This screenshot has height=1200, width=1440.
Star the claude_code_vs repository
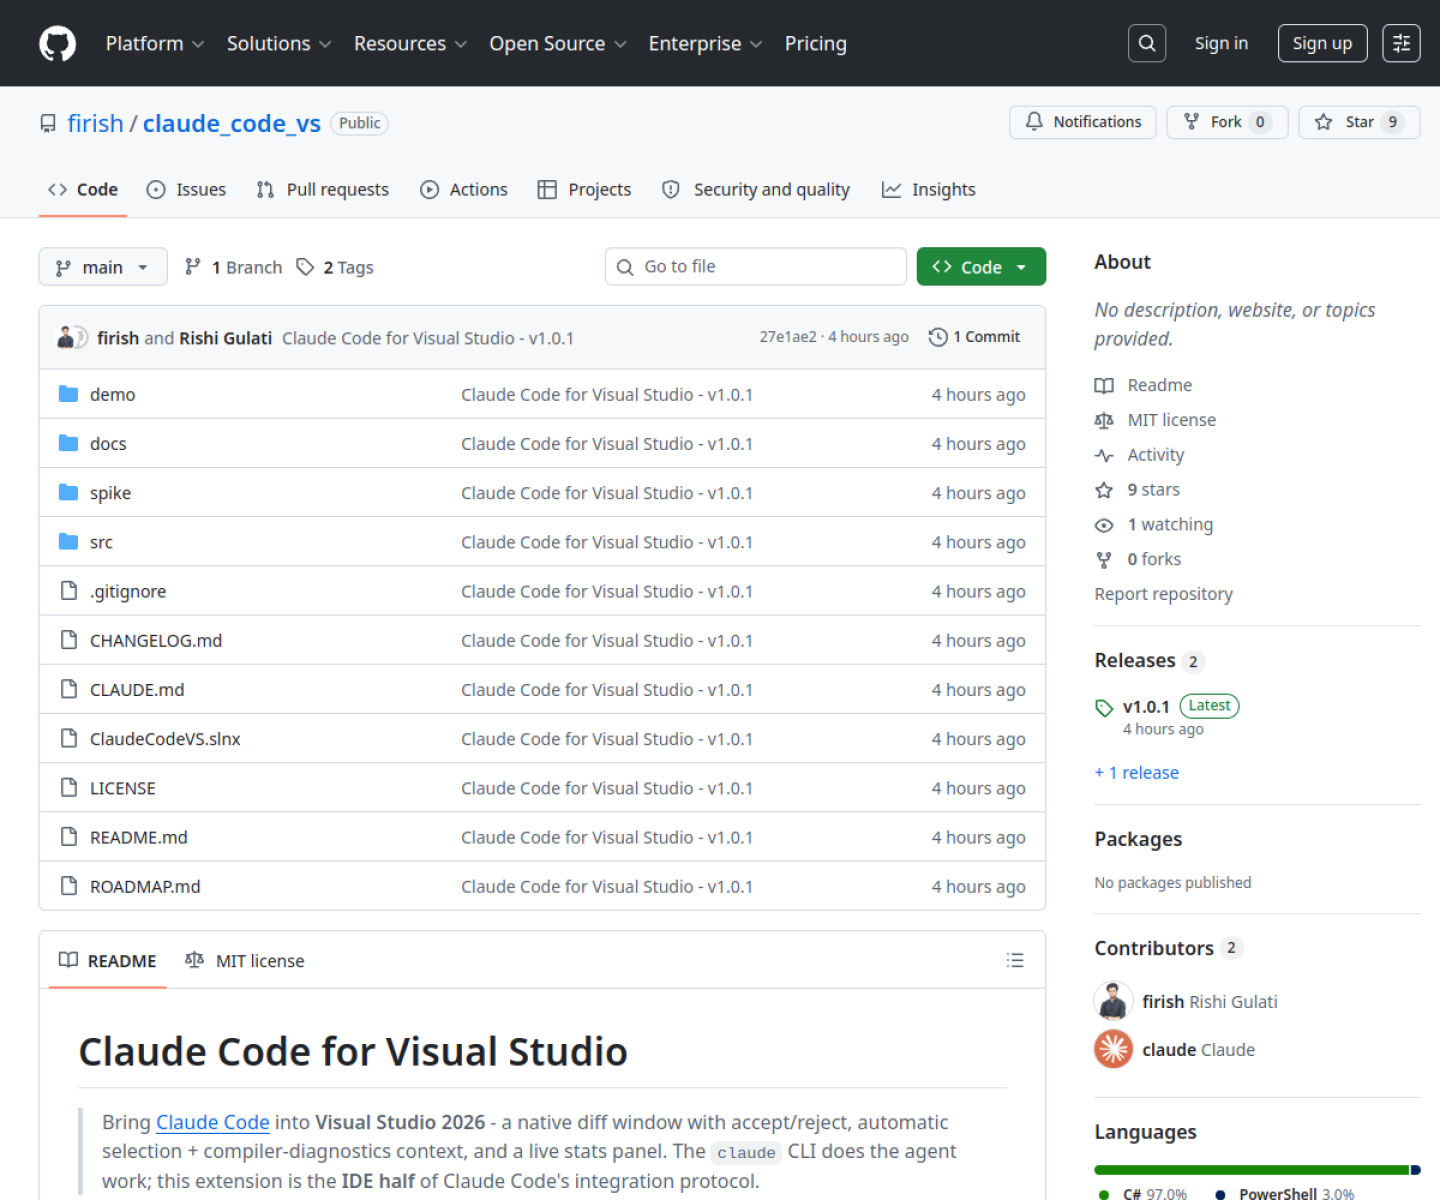point(1359,122)
